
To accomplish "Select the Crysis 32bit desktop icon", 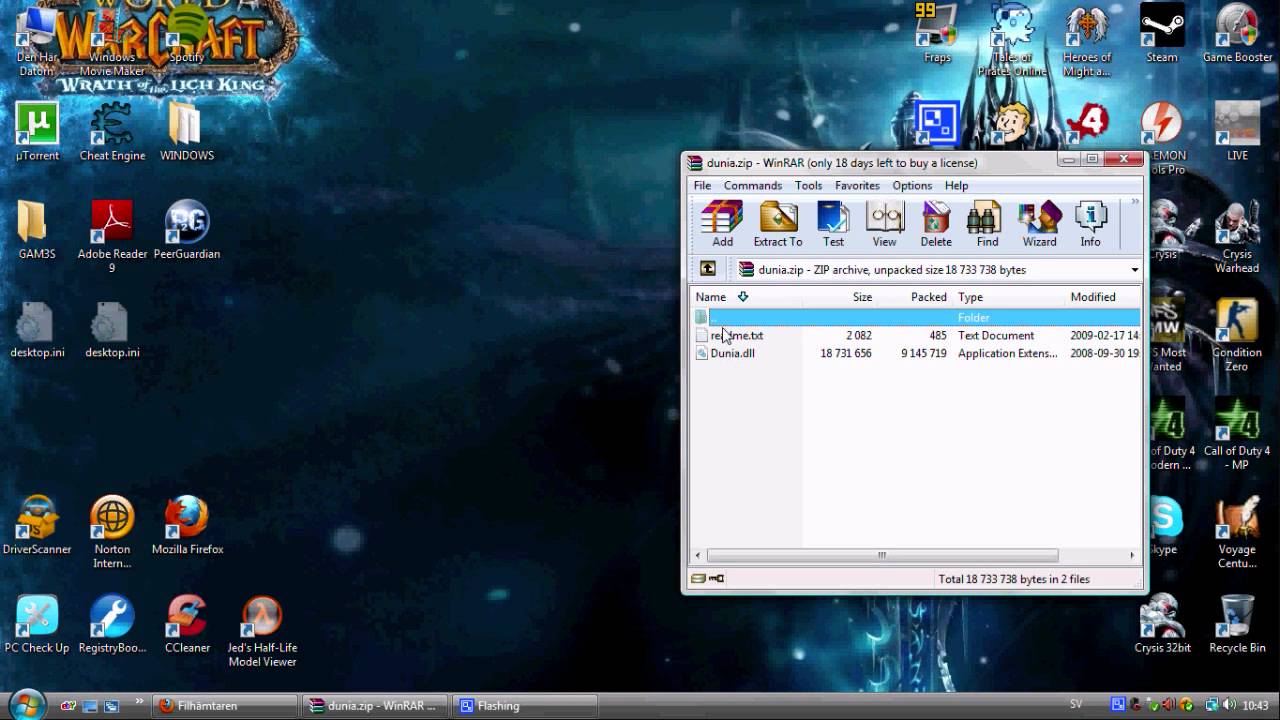I will (1162, 625).
